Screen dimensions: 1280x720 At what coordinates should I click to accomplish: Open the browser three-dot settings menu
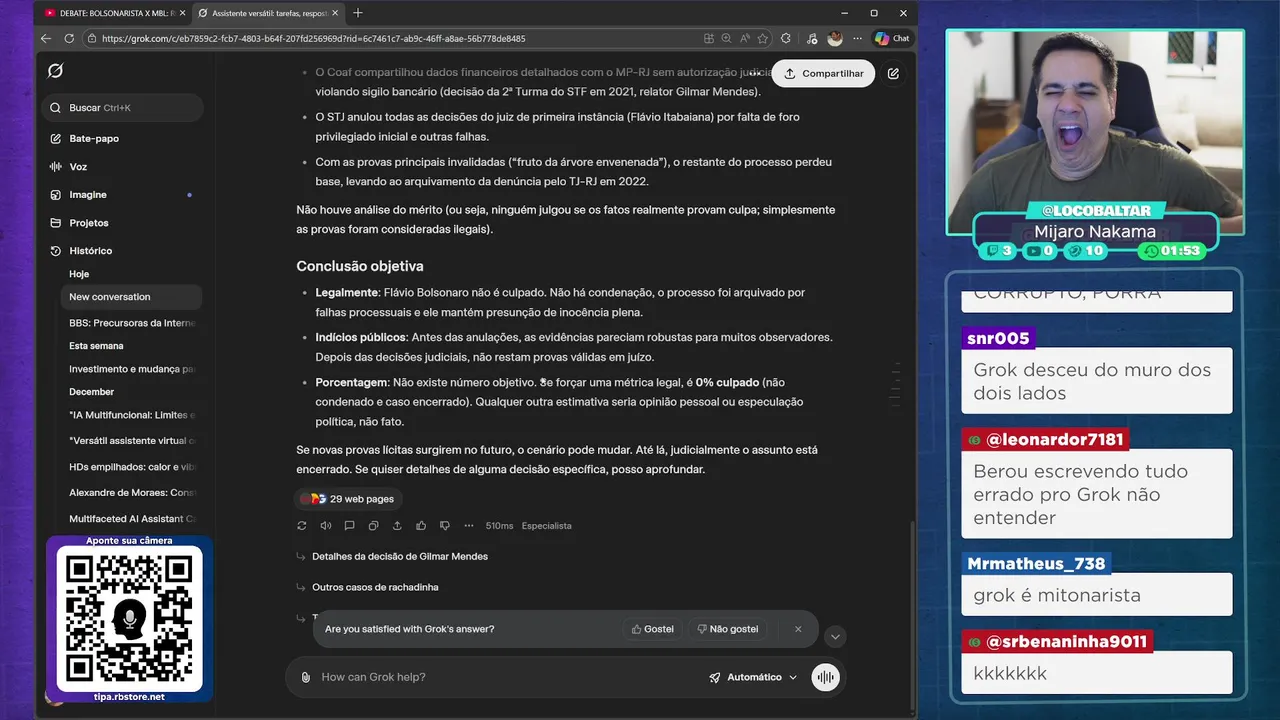tap(856, 38)
